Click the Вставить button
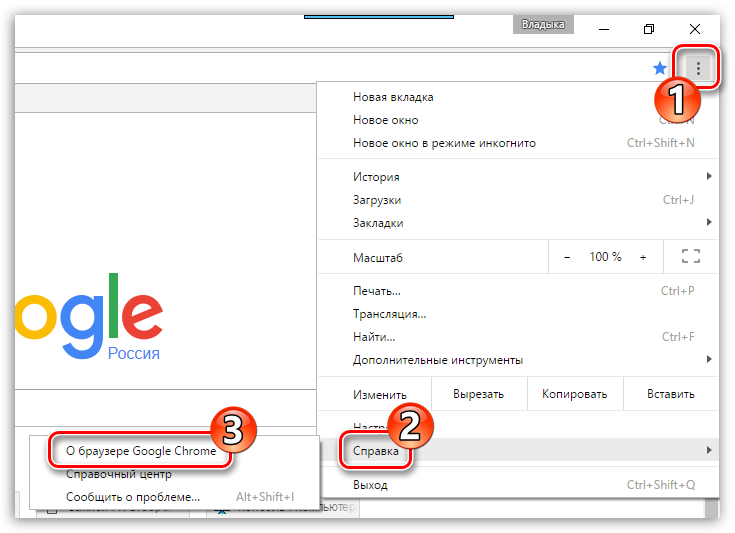Screen dimensions: 735x533 (x=671, y=394)
